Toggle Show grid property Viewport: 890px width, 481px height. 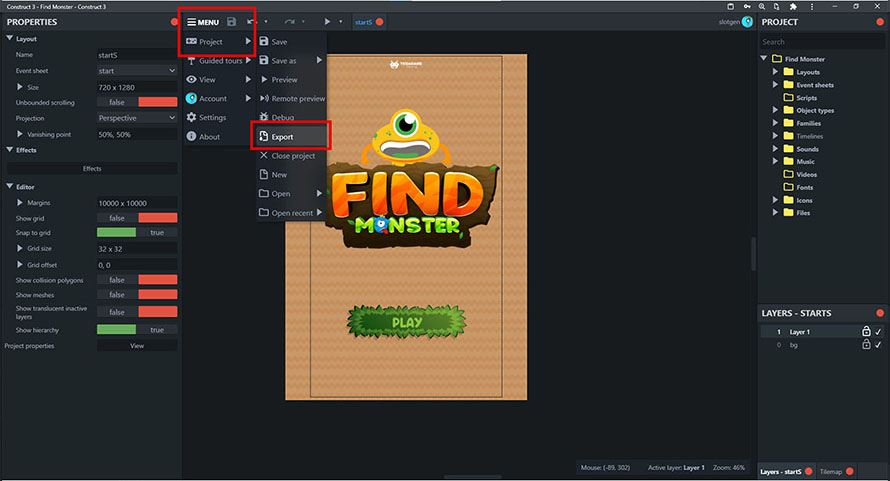137,218
